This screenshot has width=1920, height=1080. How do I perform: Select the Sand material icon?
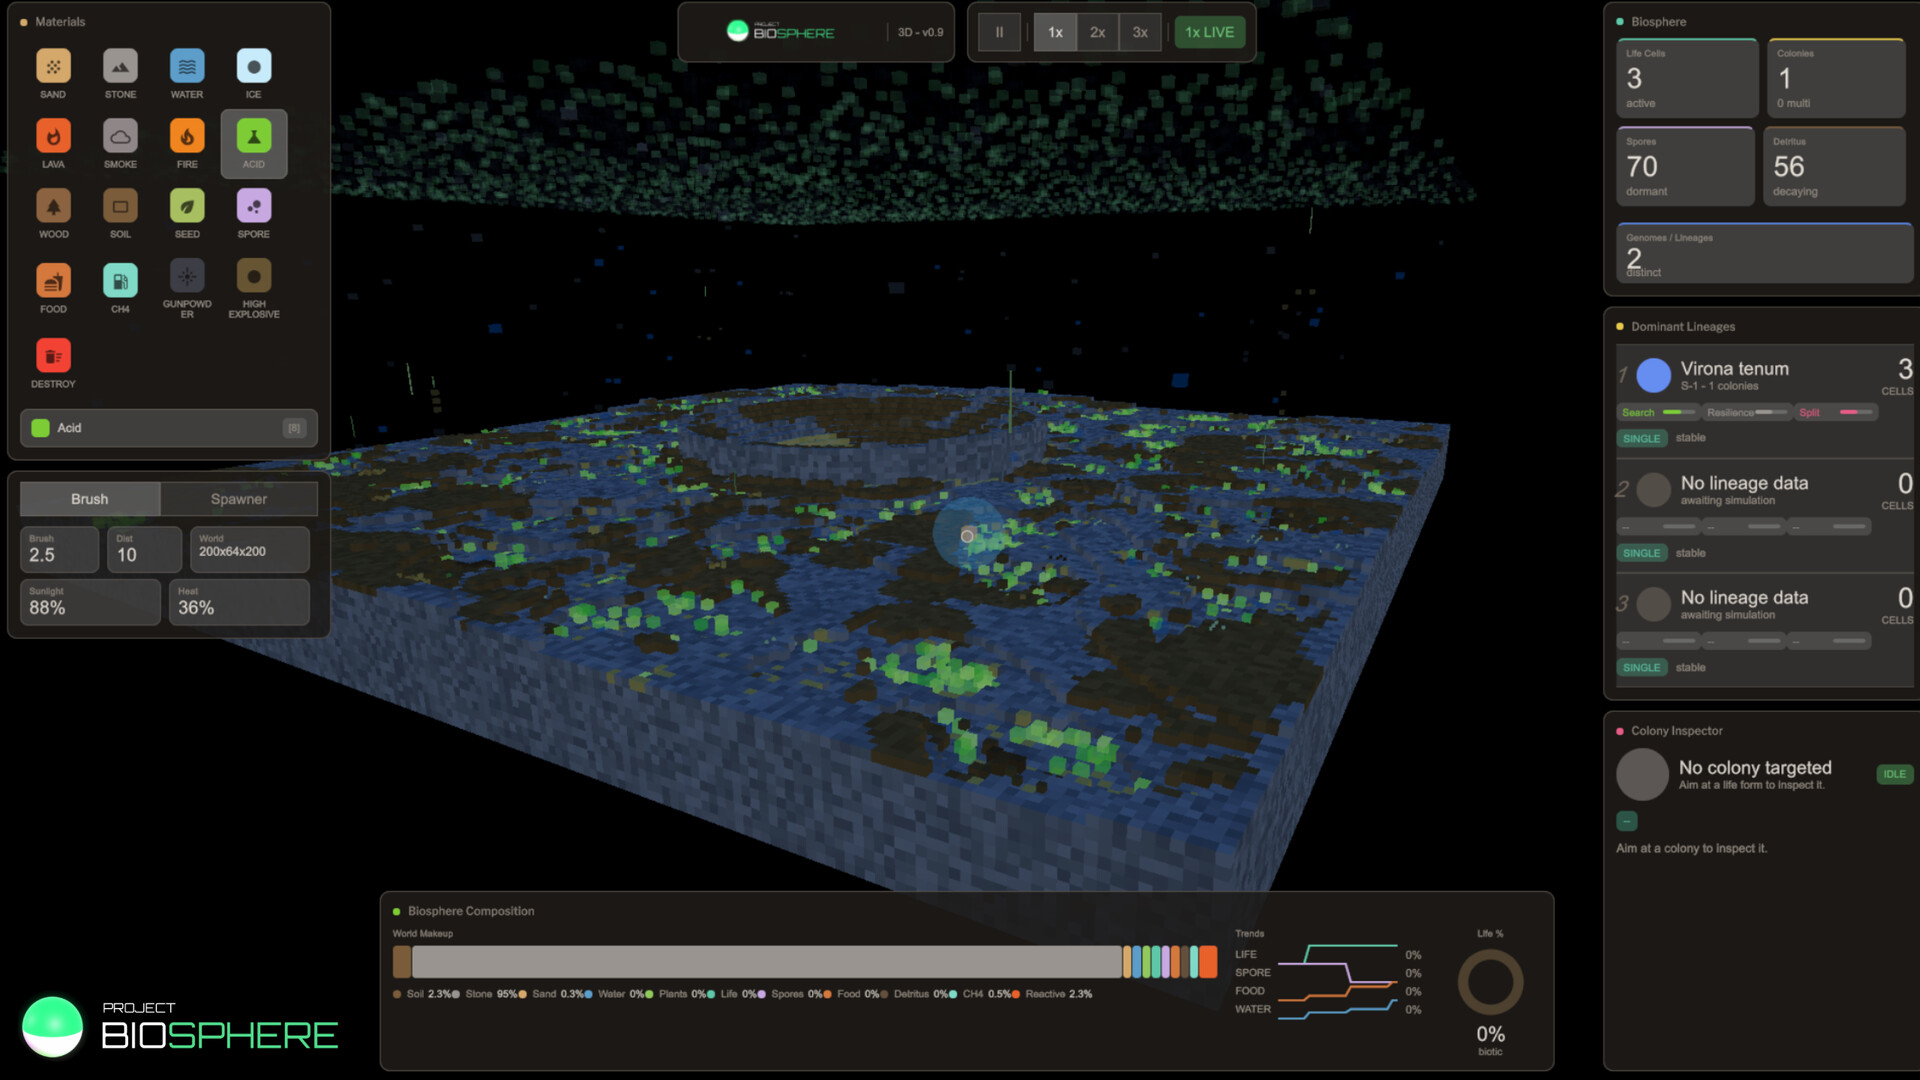(53, 67)
